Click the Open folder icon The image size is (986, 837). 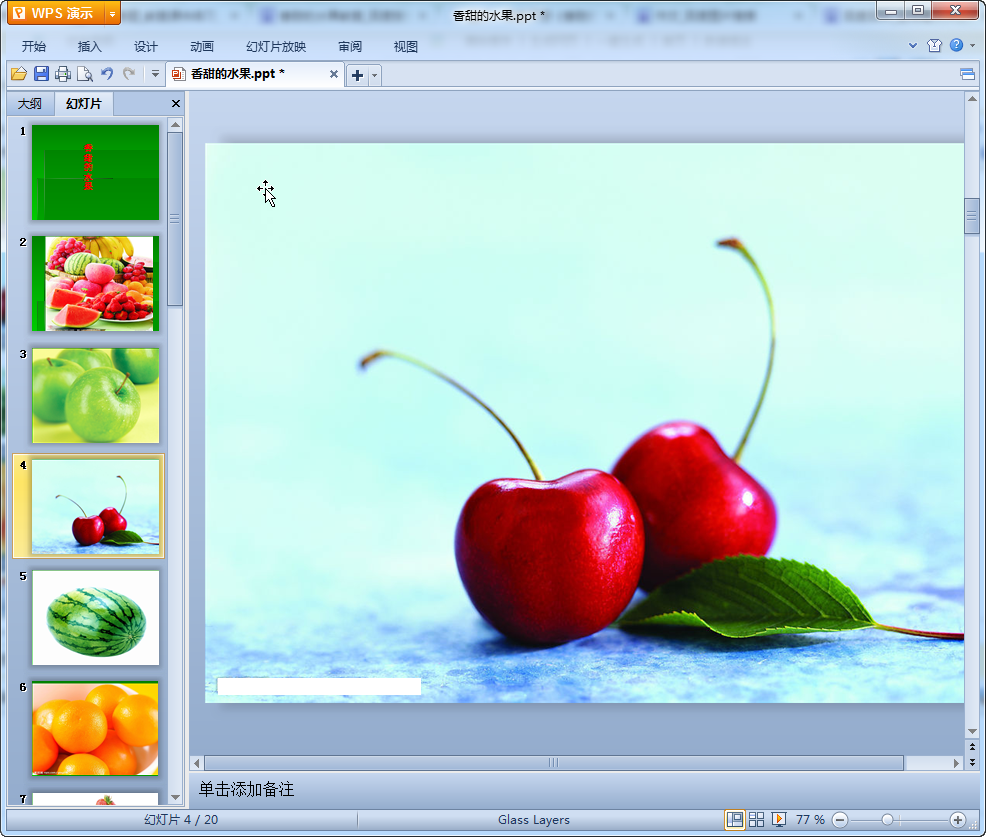19,74
